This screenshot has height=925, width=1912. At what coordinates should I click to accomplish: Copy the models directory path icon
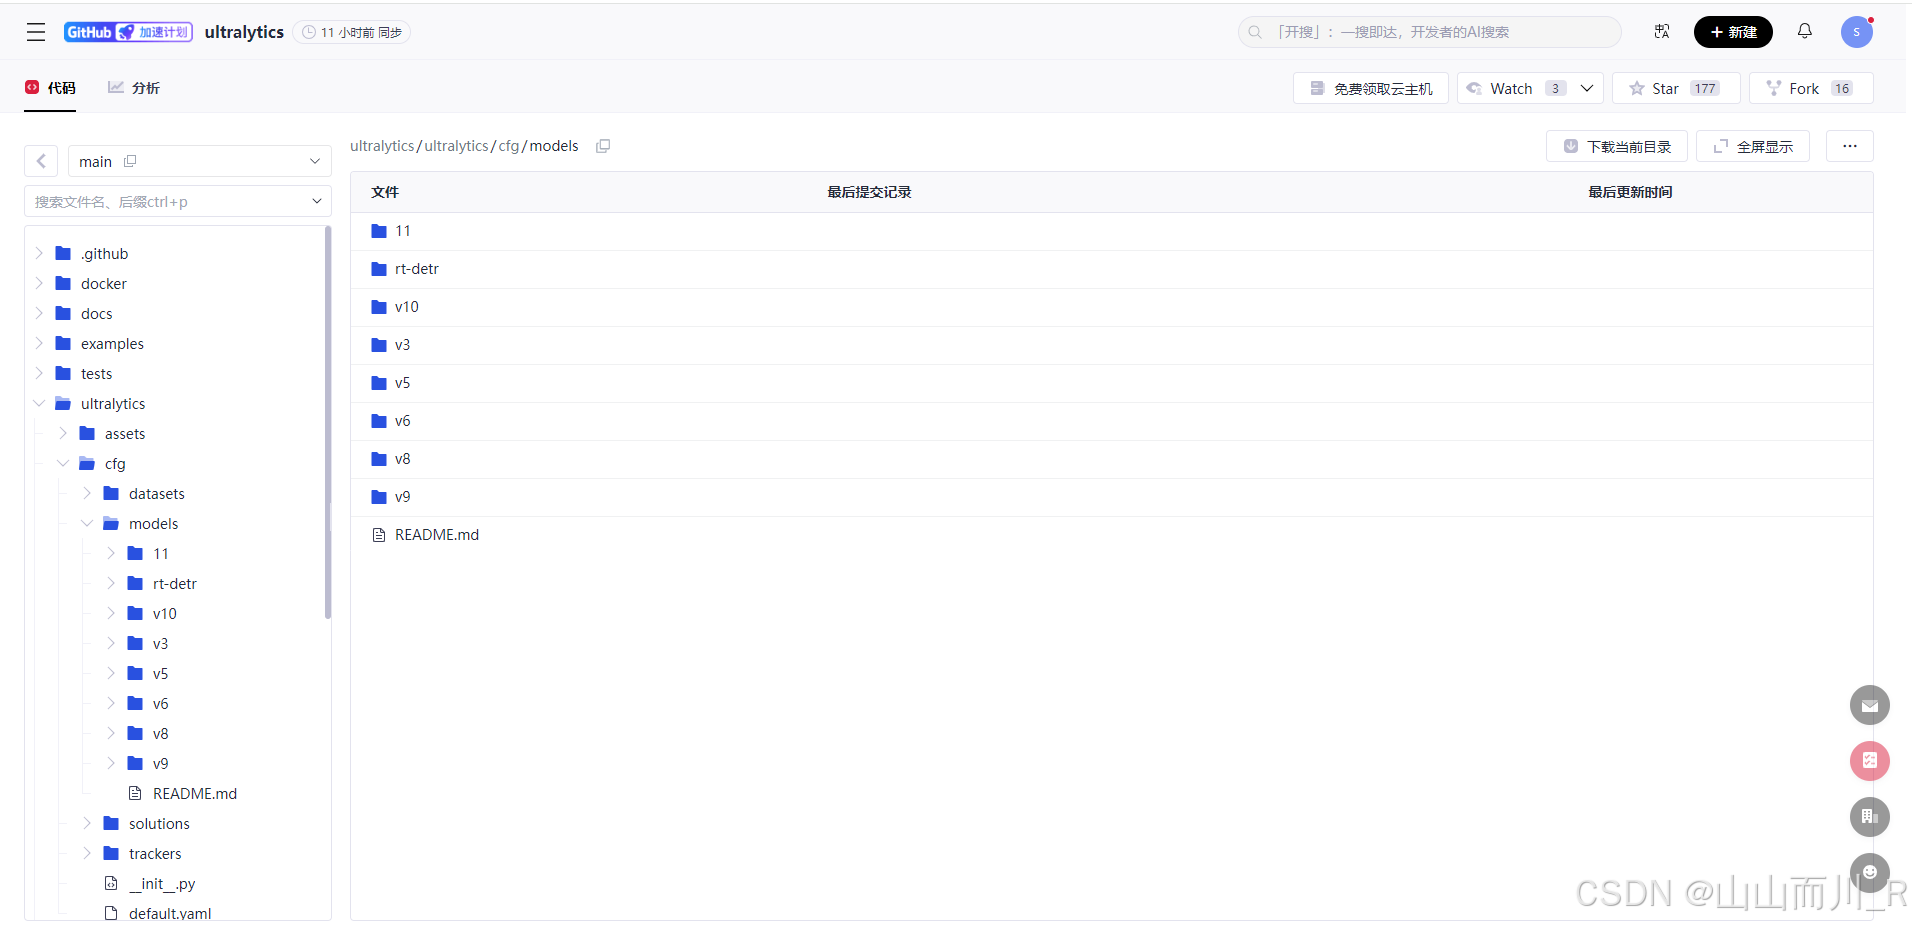pos(603,146)
